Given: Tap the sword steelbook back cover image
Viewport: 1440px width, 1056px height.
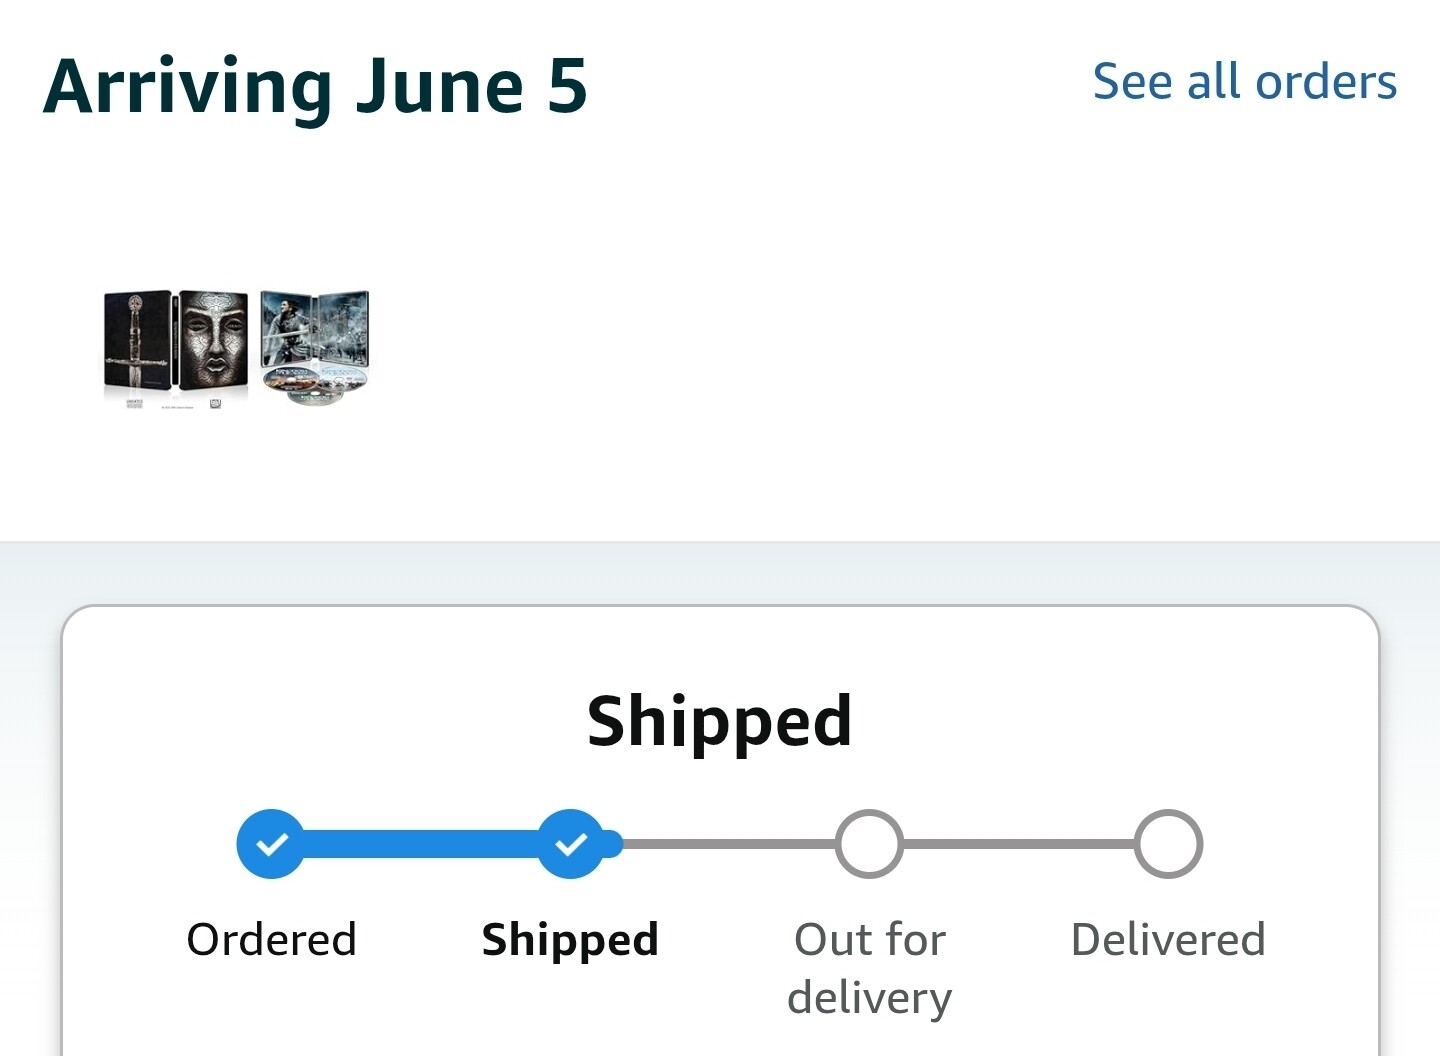Looking at the screenshot, I should [x=138, y=340].
